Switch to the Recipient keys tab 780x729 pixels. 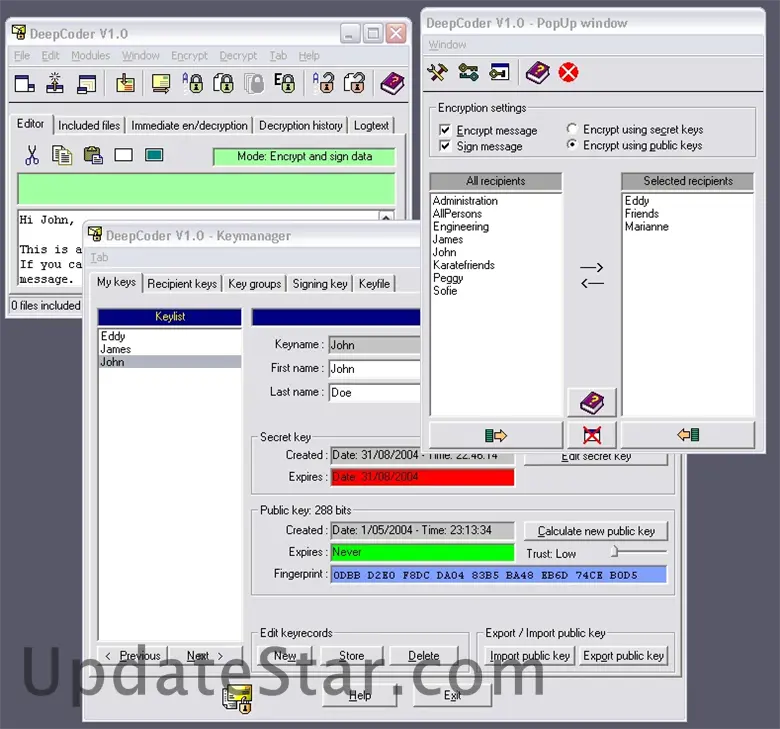[x=182, y=284]
